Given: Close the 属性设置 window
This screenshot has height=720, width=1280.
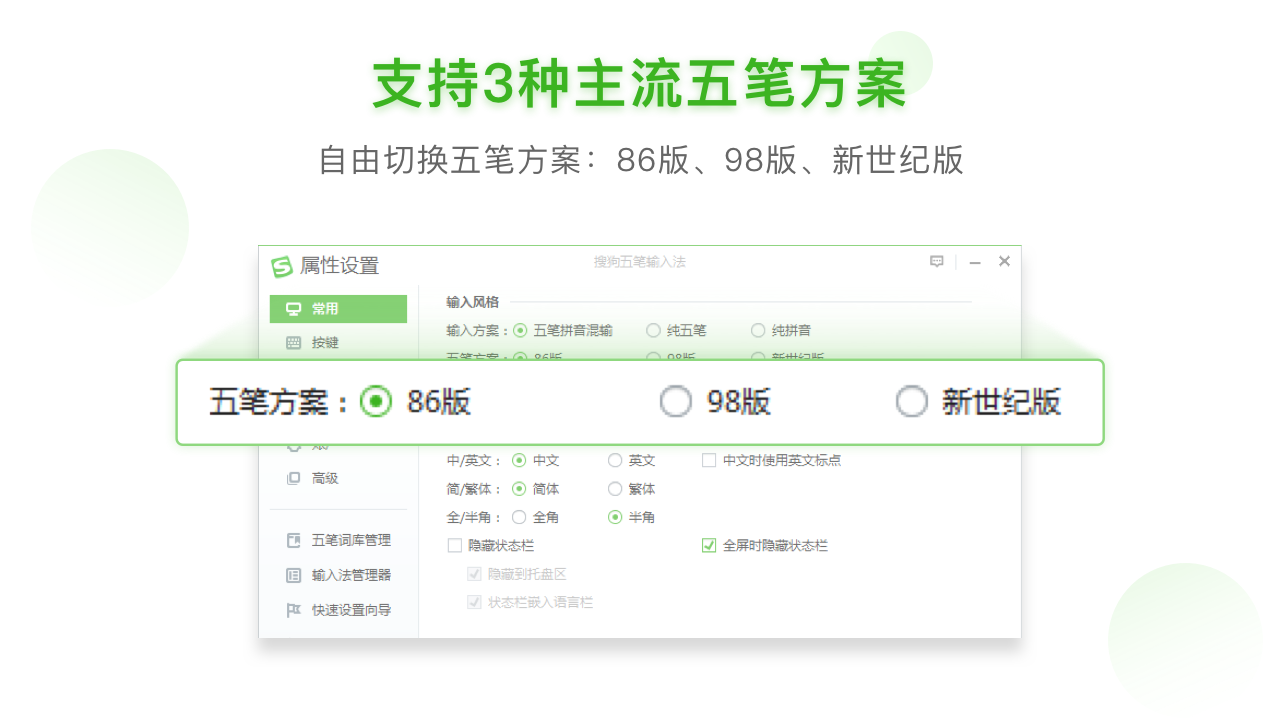Looking at the screenshot, I should 1004,262.
